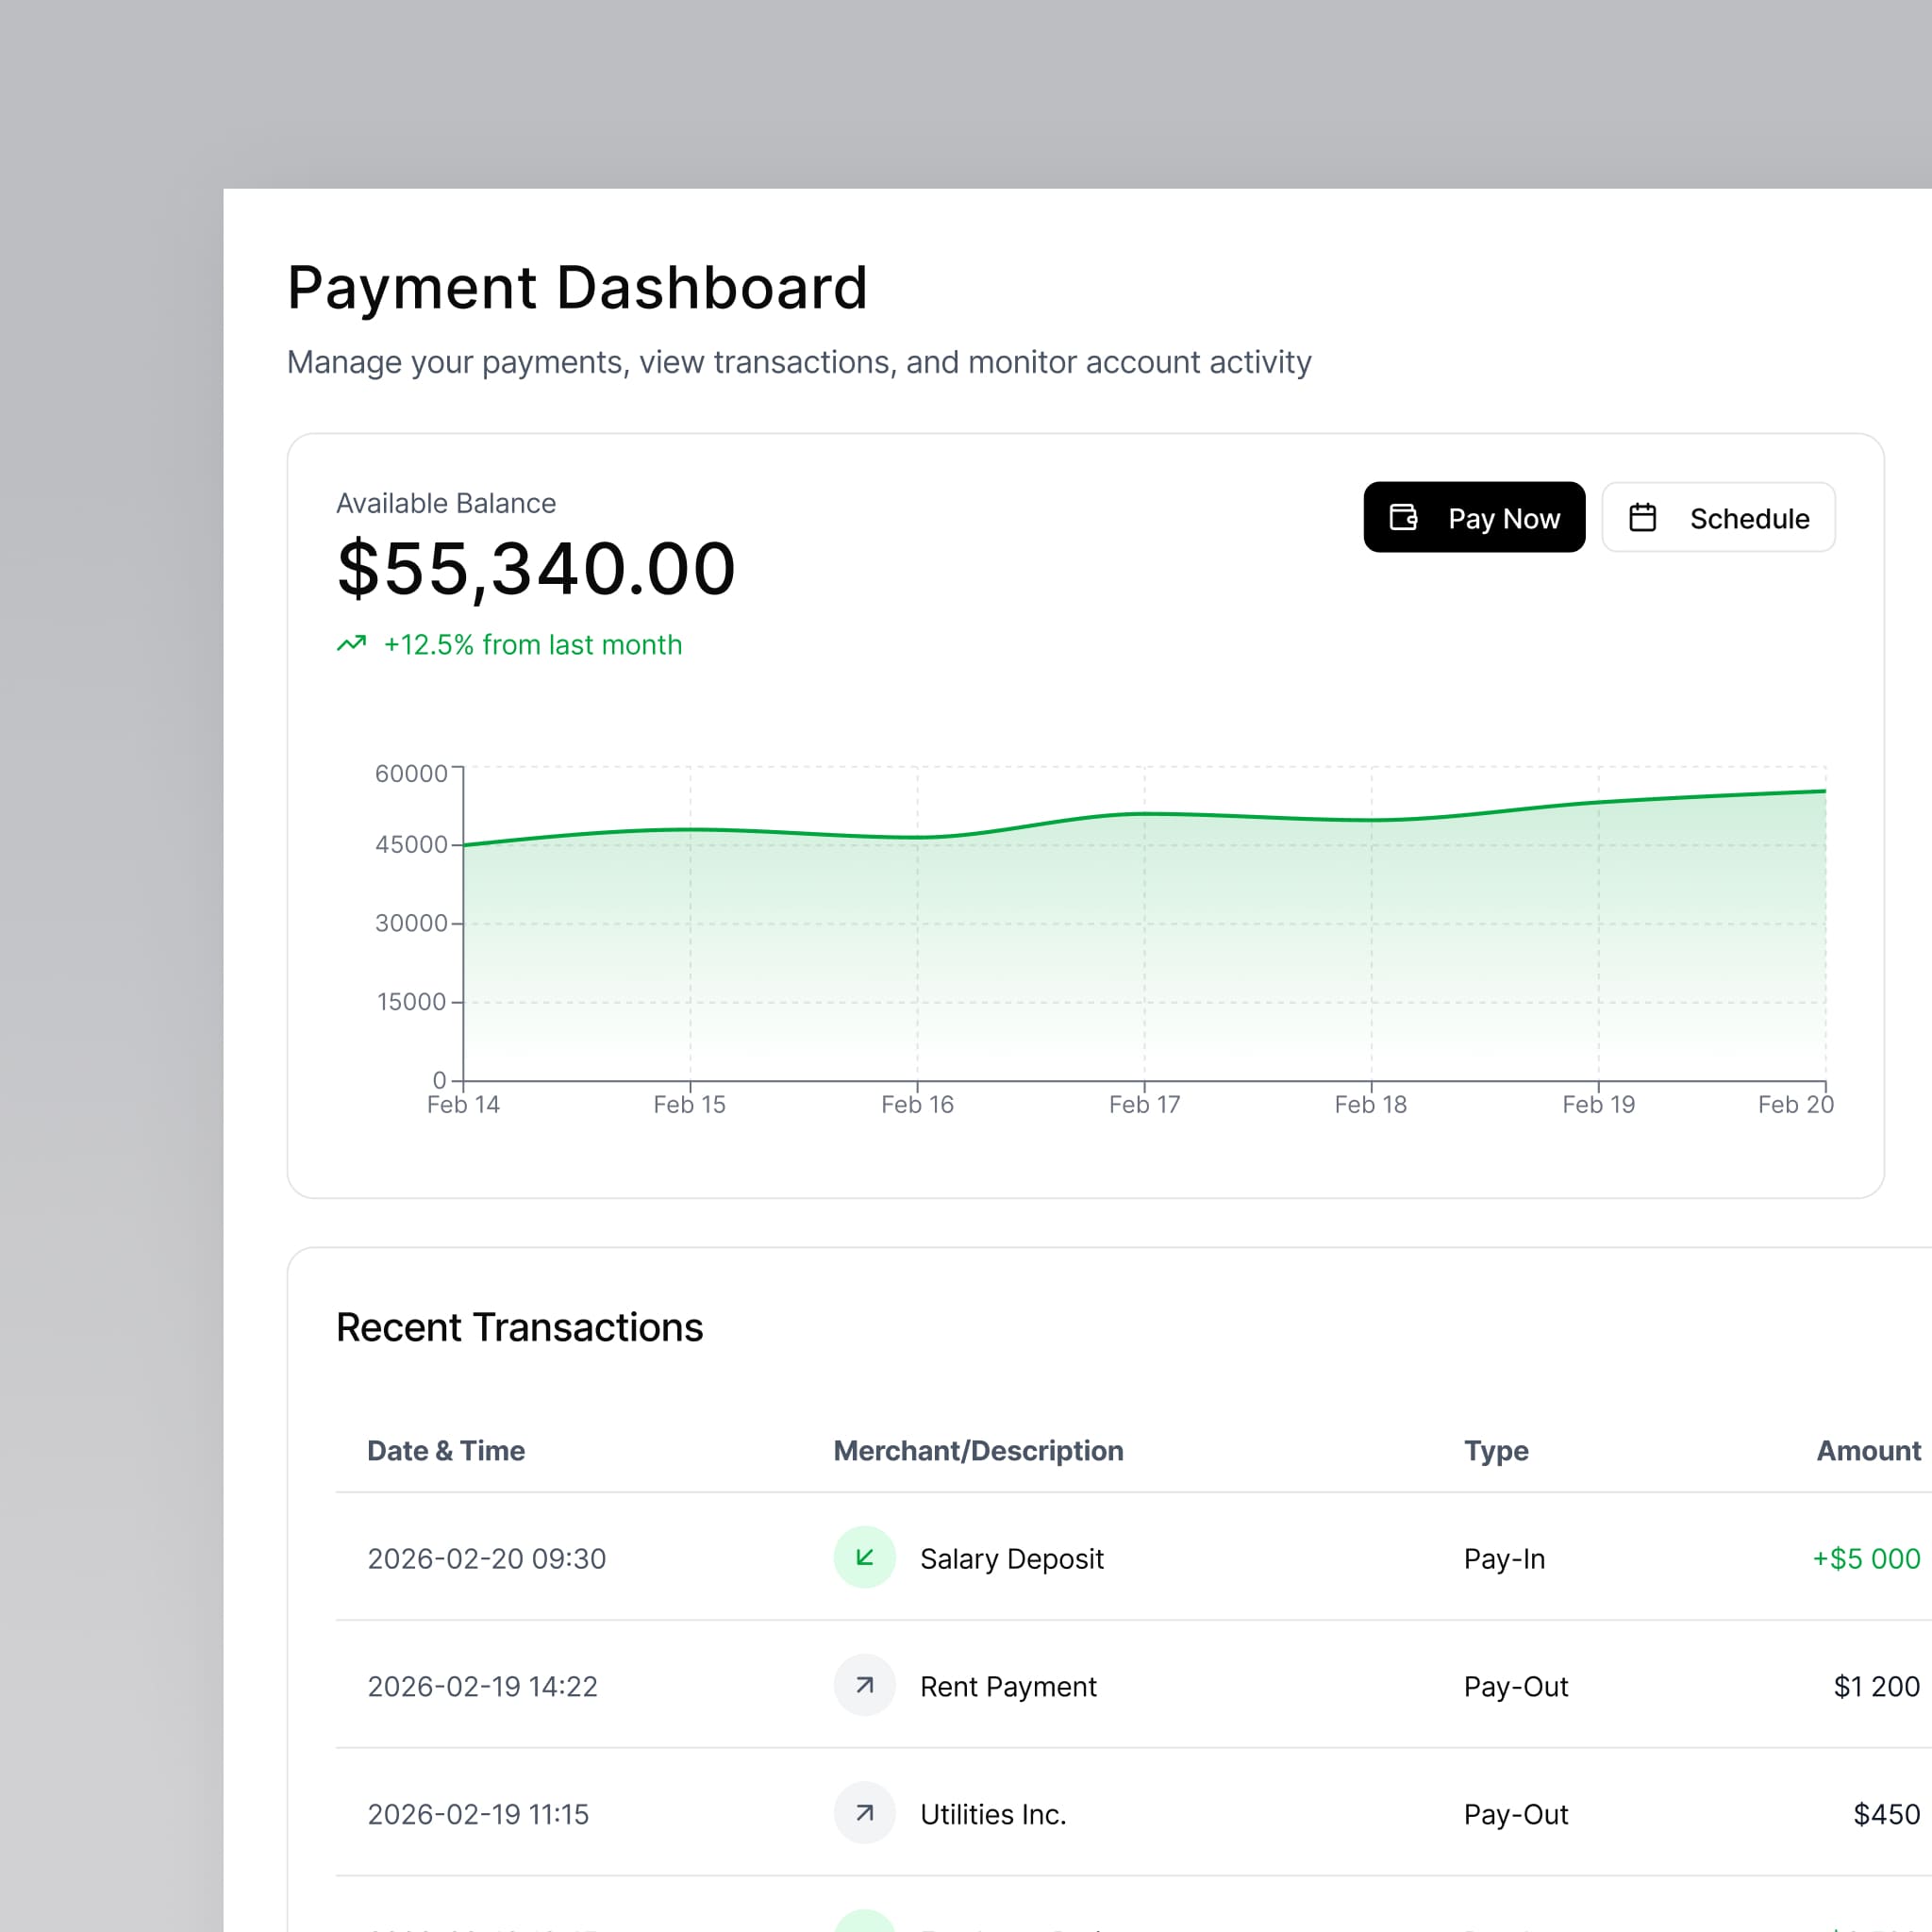This screenshot has height=1932, width=1932.
Task: Select the Salary Deposit transaction row
Action: (x=1100, y=1557)
